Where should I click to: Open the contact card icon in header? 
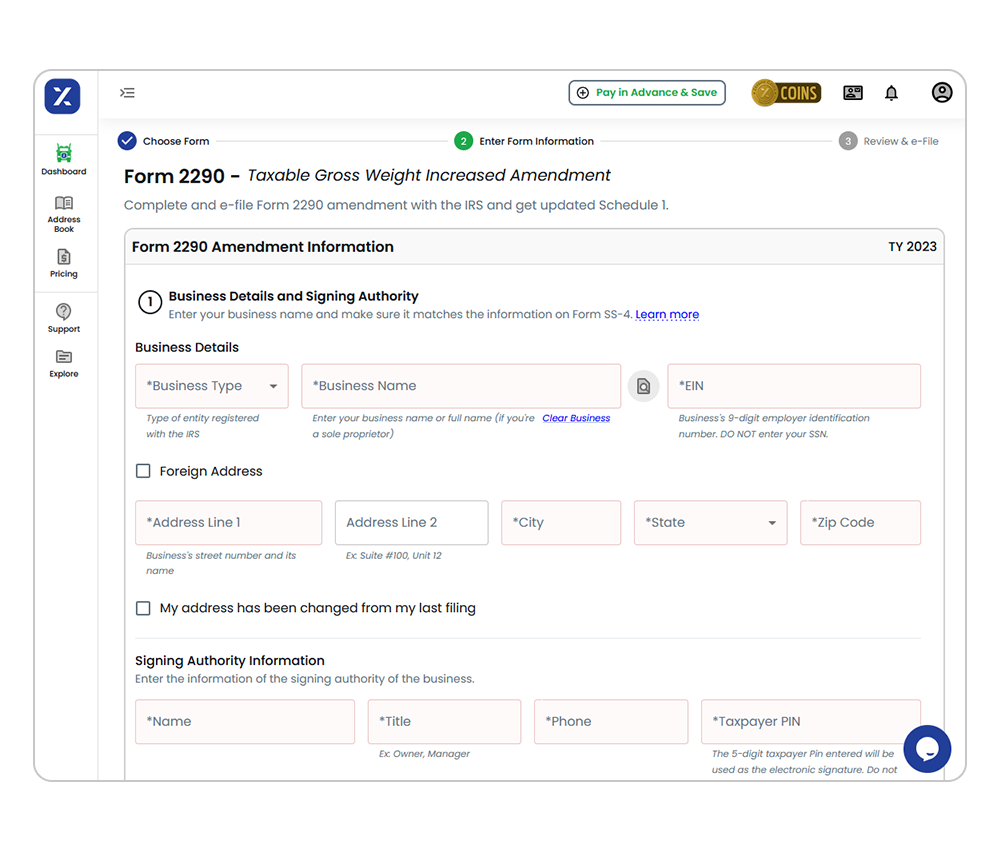point(853,93)
